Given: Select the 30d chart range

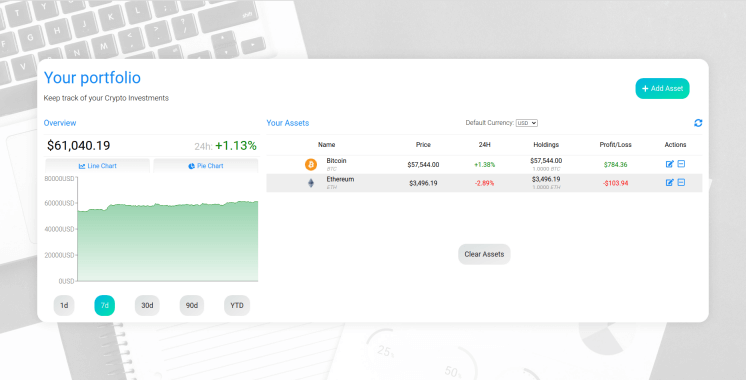Looking at the screenshot, I should click(x=147, y=305).
